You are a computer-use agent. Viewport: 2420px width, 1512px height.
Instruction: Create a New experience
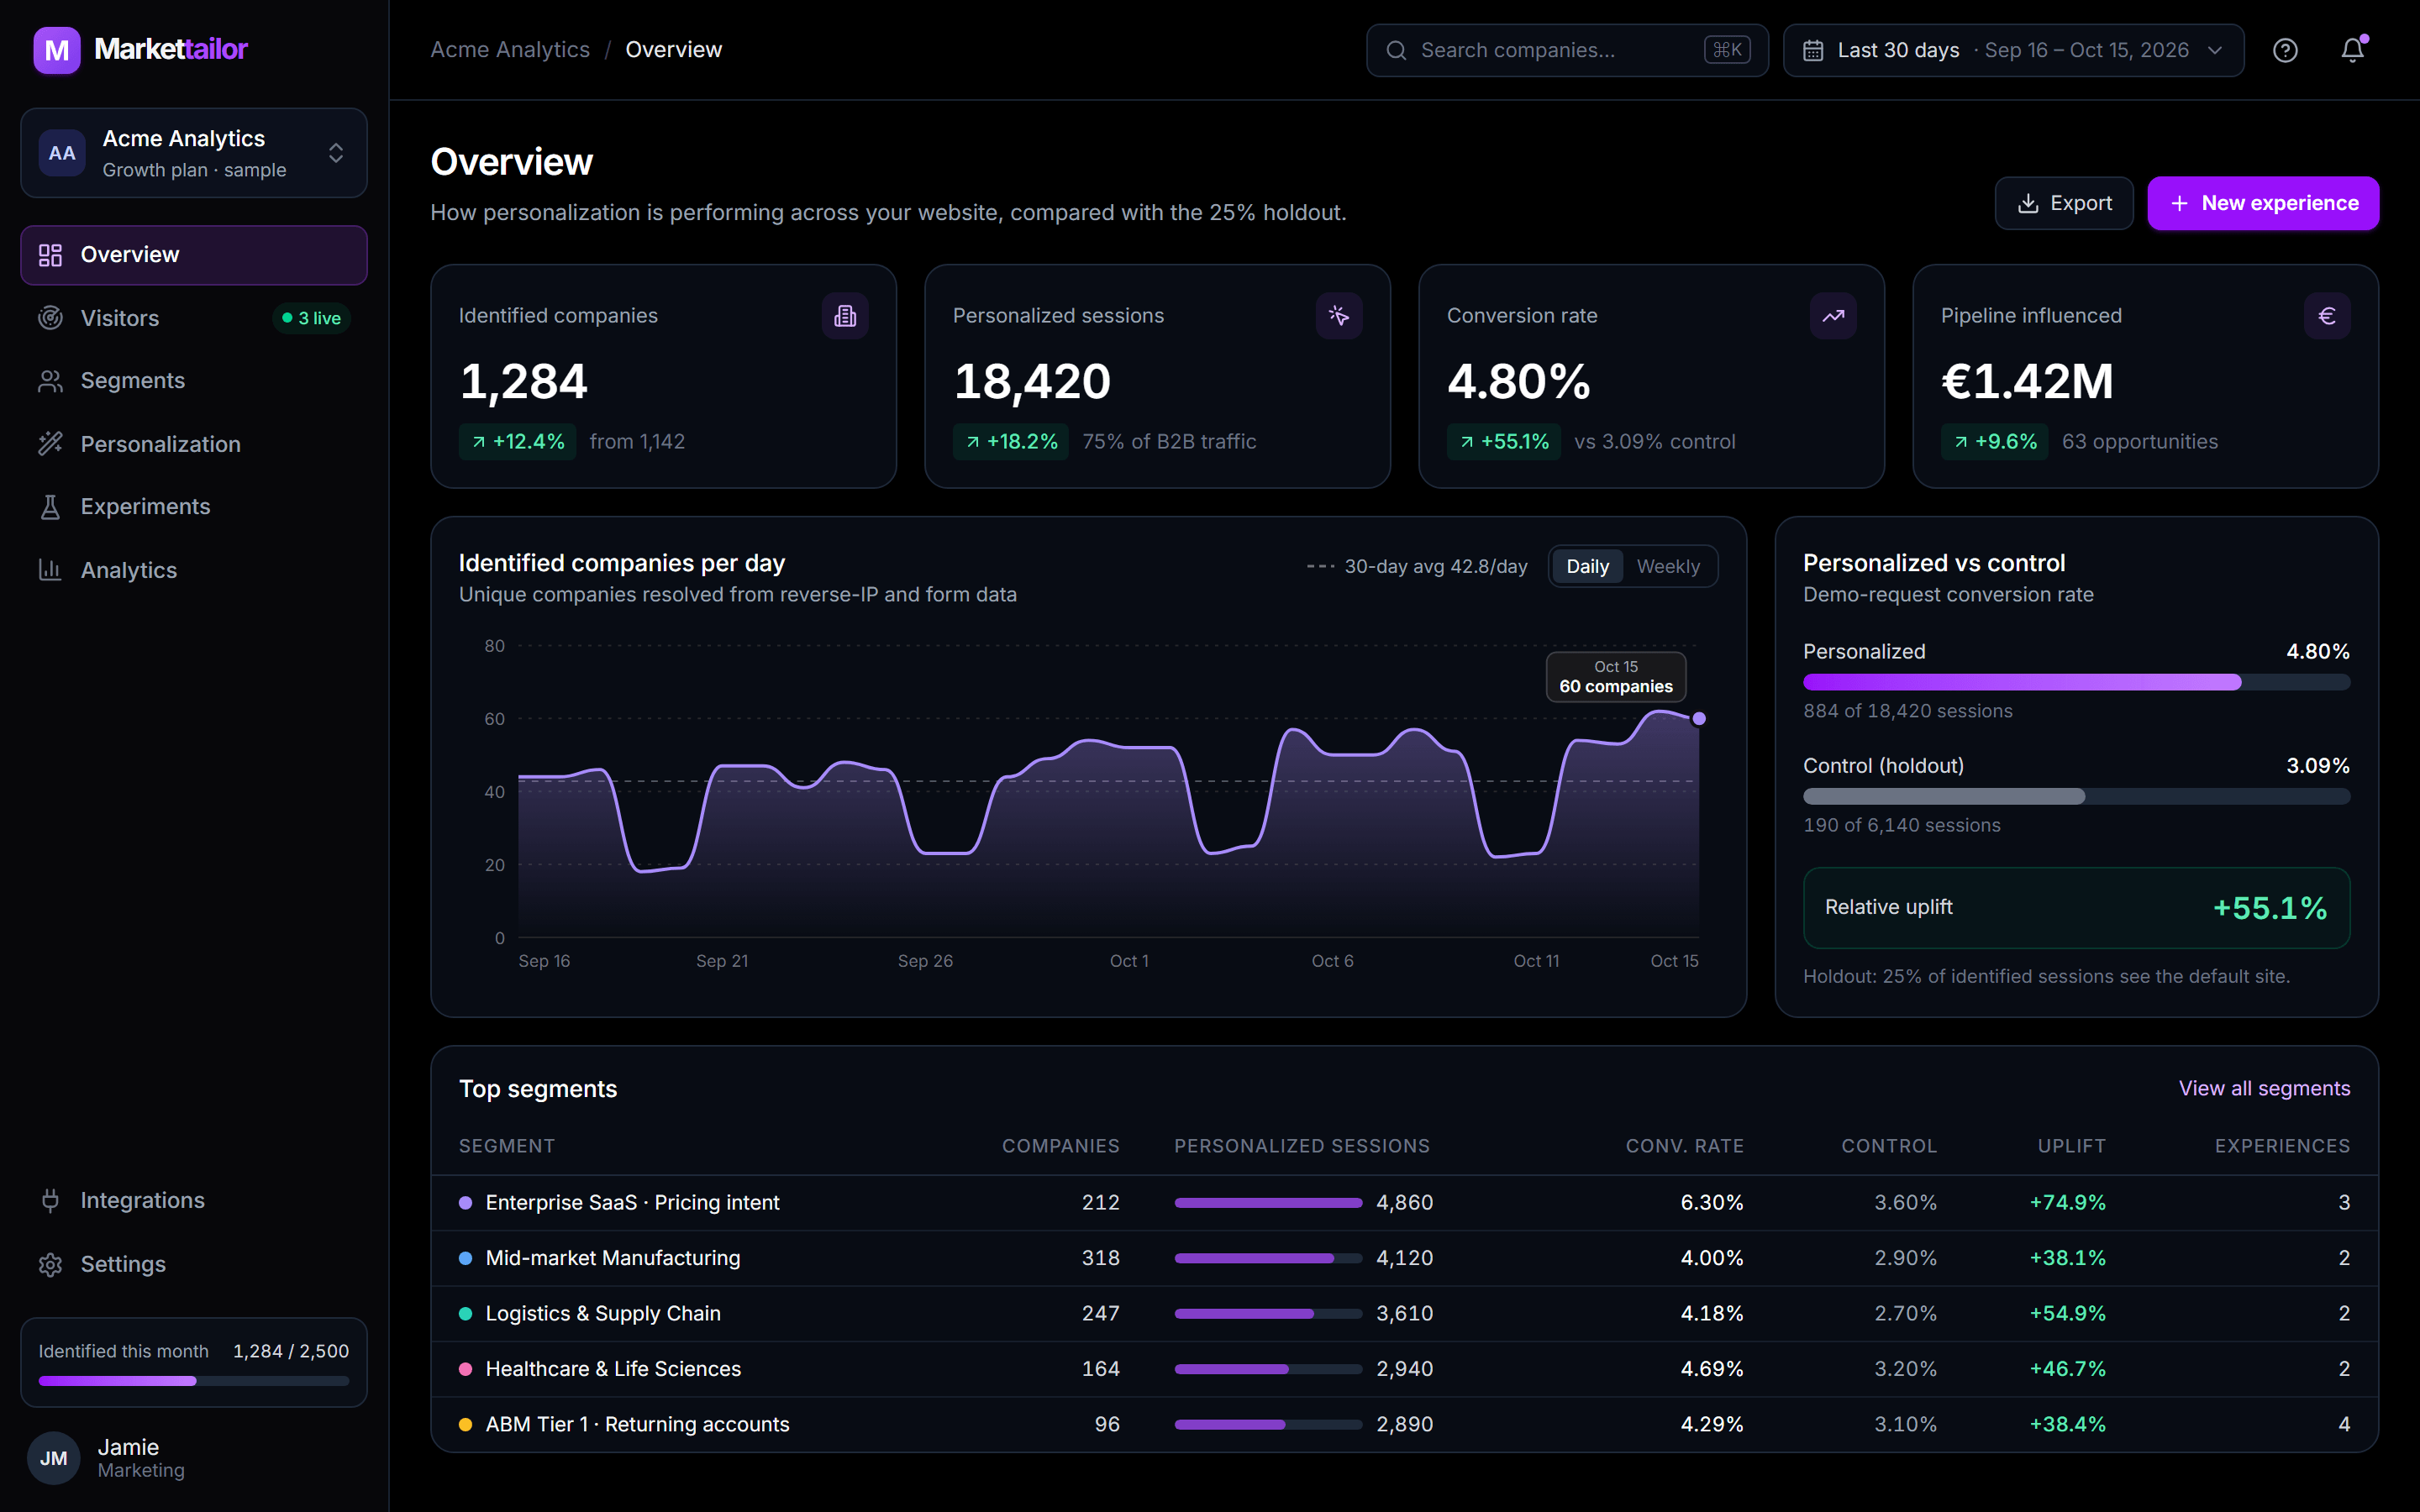(x=2263, y=203)
